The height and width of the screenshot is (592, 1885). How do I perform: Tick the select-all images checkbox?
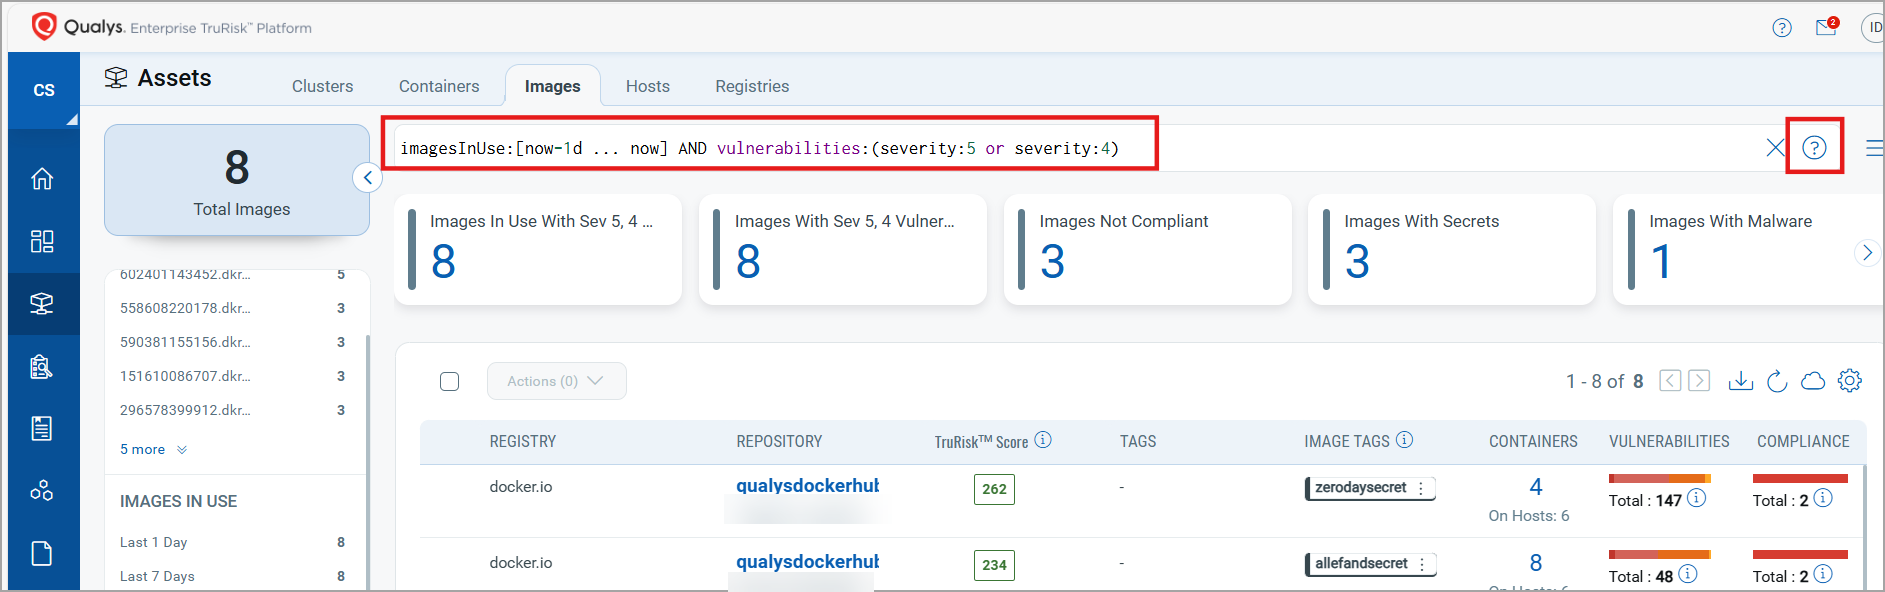(x=450, y=381)
